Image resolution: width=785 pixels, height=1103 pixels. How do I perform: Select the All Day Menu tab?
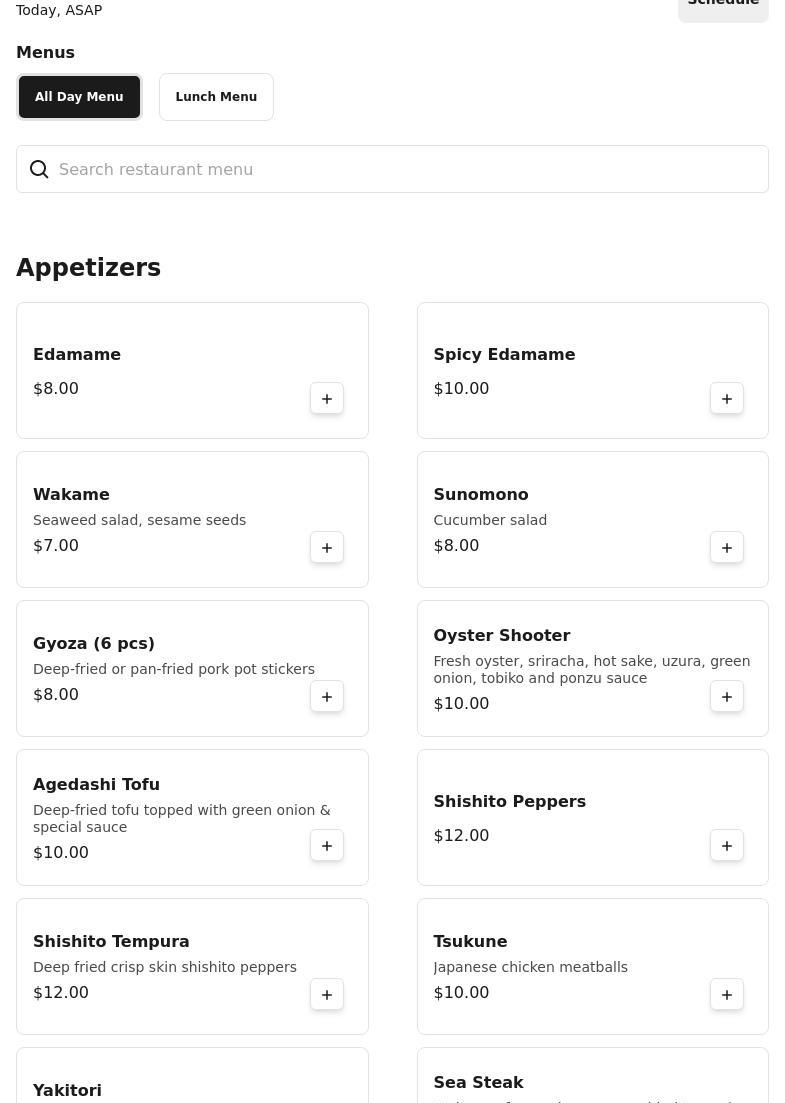(79, 97)
